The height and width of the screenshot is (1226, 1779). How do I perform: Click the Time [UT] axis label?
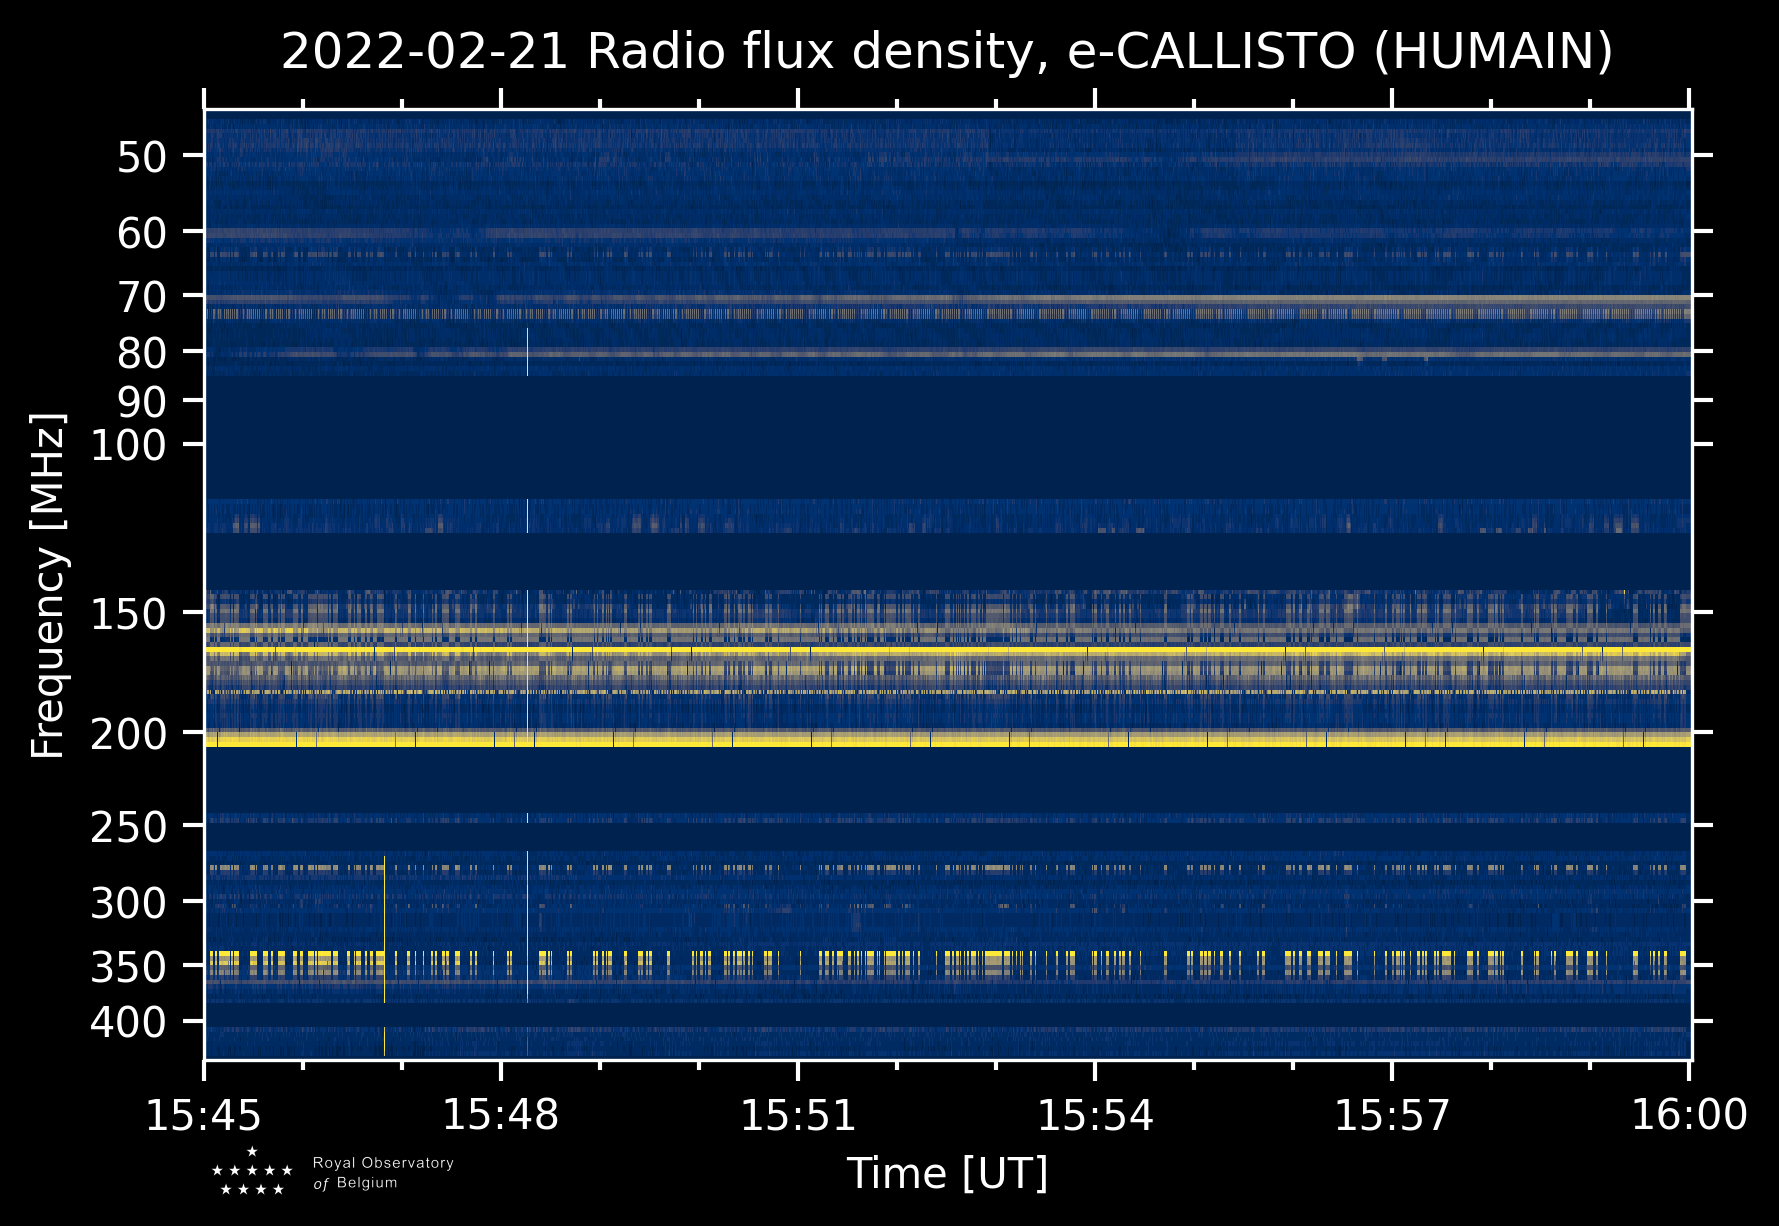coord(947,1173)
